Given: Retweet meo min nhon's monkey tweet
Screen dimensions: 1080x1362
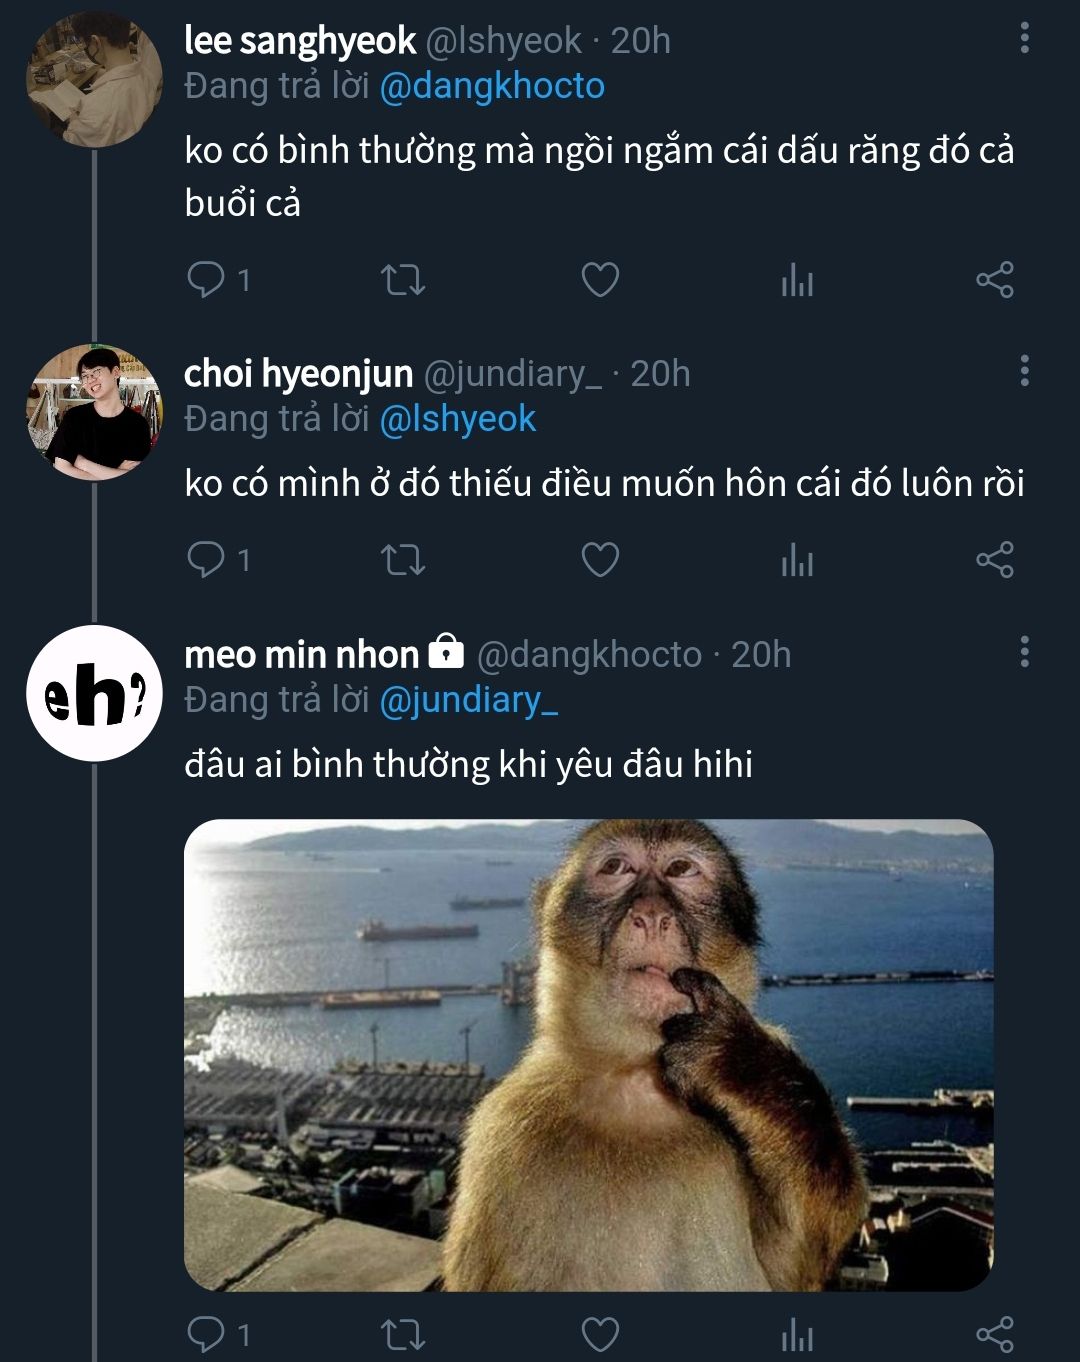Looking at the screenshot, I should click(x=403, y=1334).
